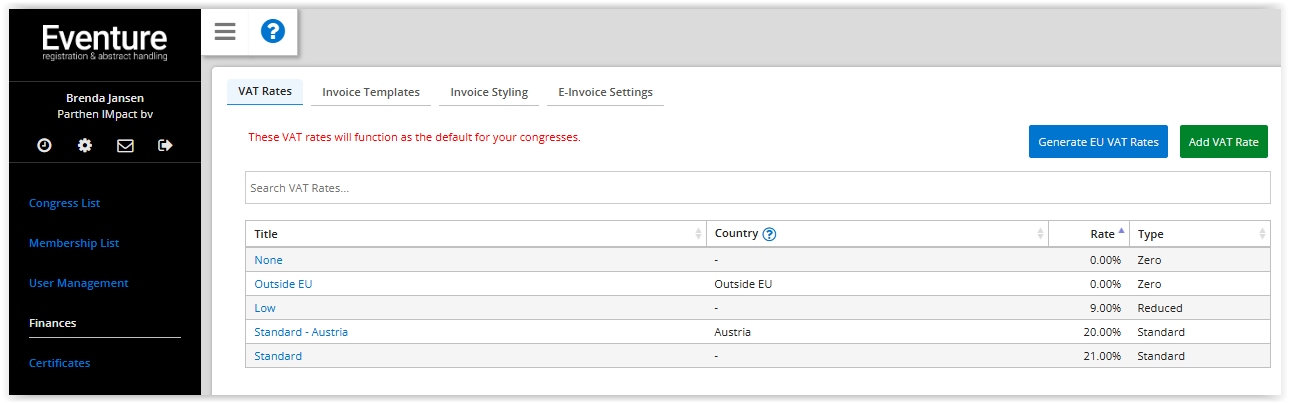Open the E-Invoice Settings tab
Viewport: 1289px width, 403px height.
coord(605,92)
